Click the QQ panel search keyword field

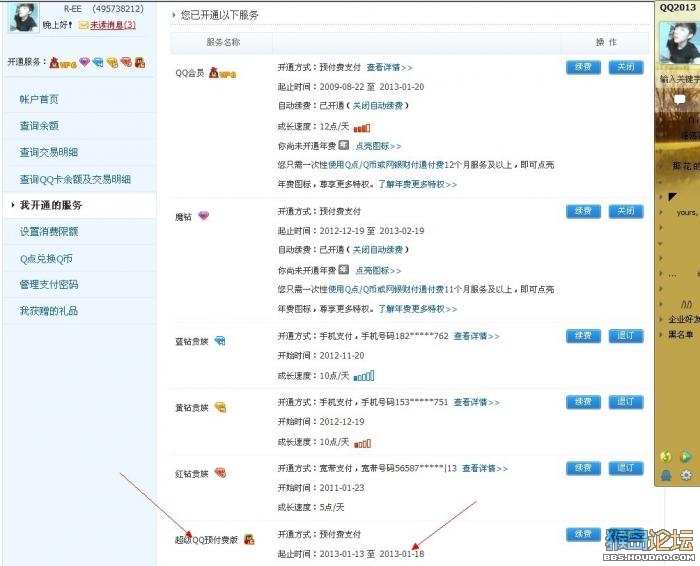(679, 79)
